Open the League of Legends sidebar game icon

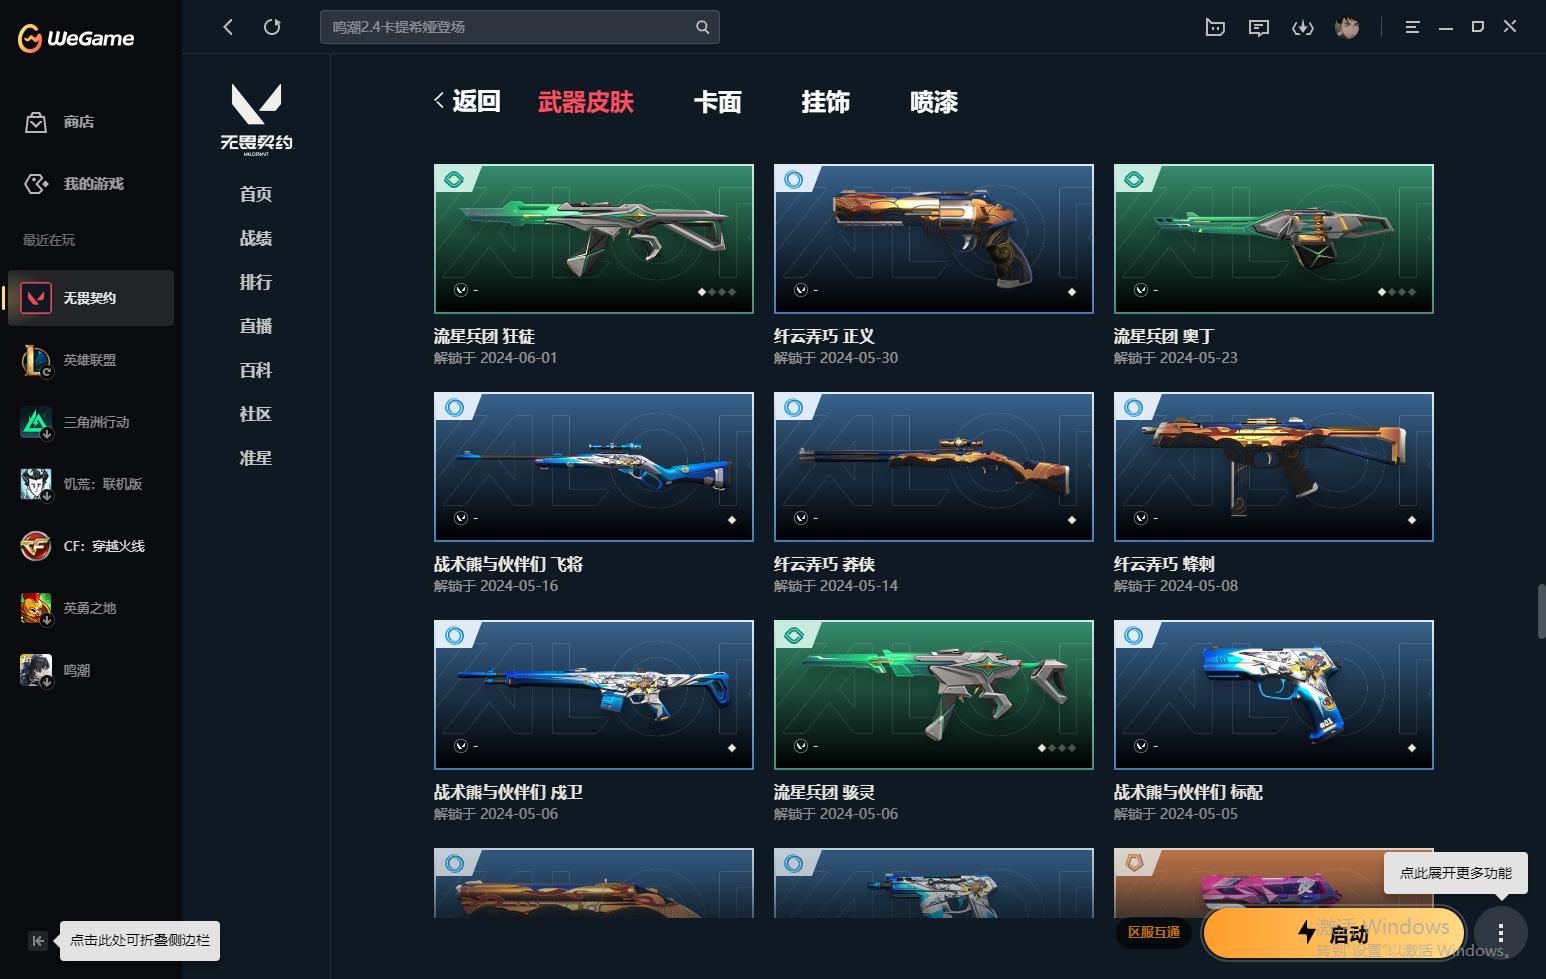click(36, 360)
